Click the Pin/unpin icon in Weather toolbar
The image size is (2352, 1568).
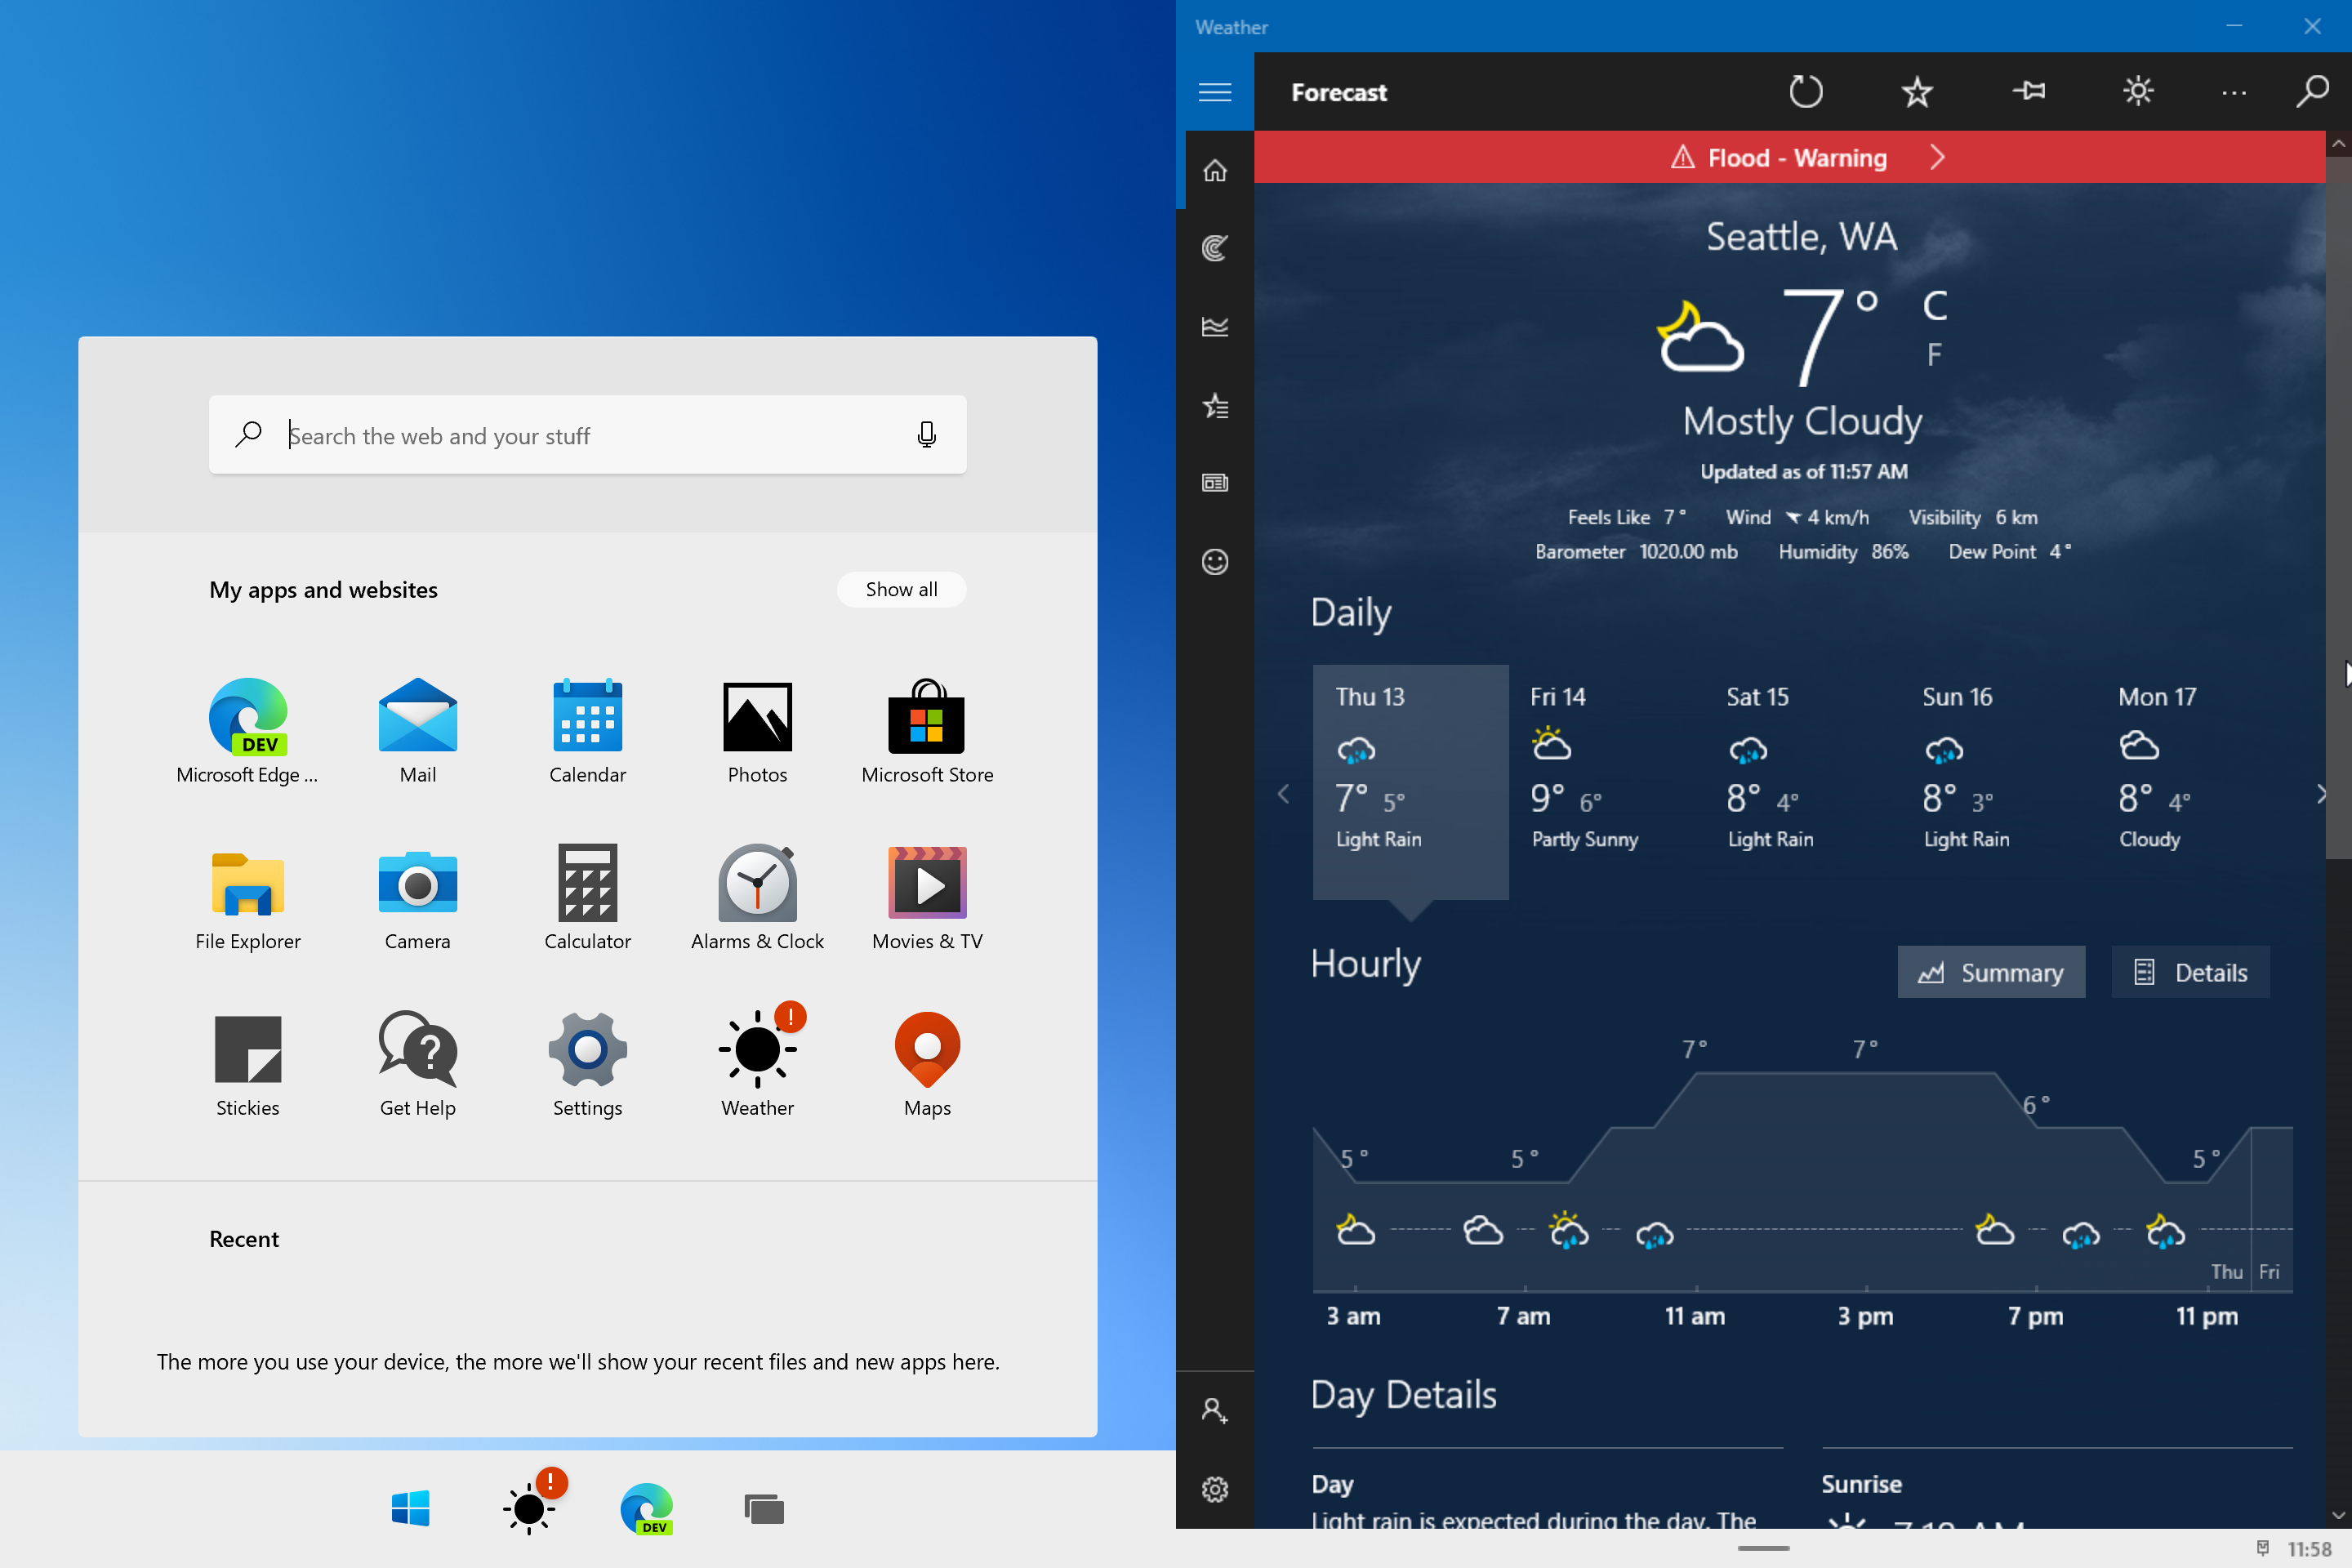click(x=2030, y=91)
